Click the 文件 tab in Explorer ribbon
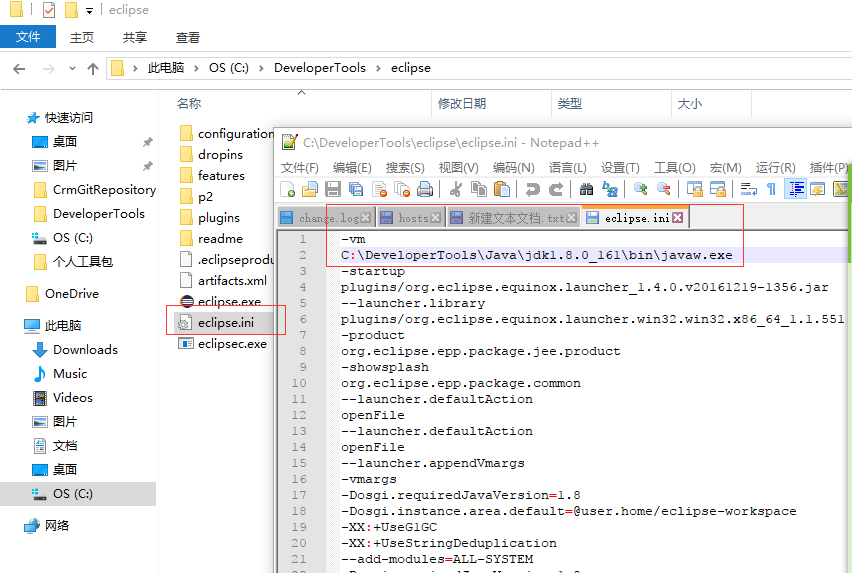This screenshot has height=573, width=852. [x=28, y=36]
